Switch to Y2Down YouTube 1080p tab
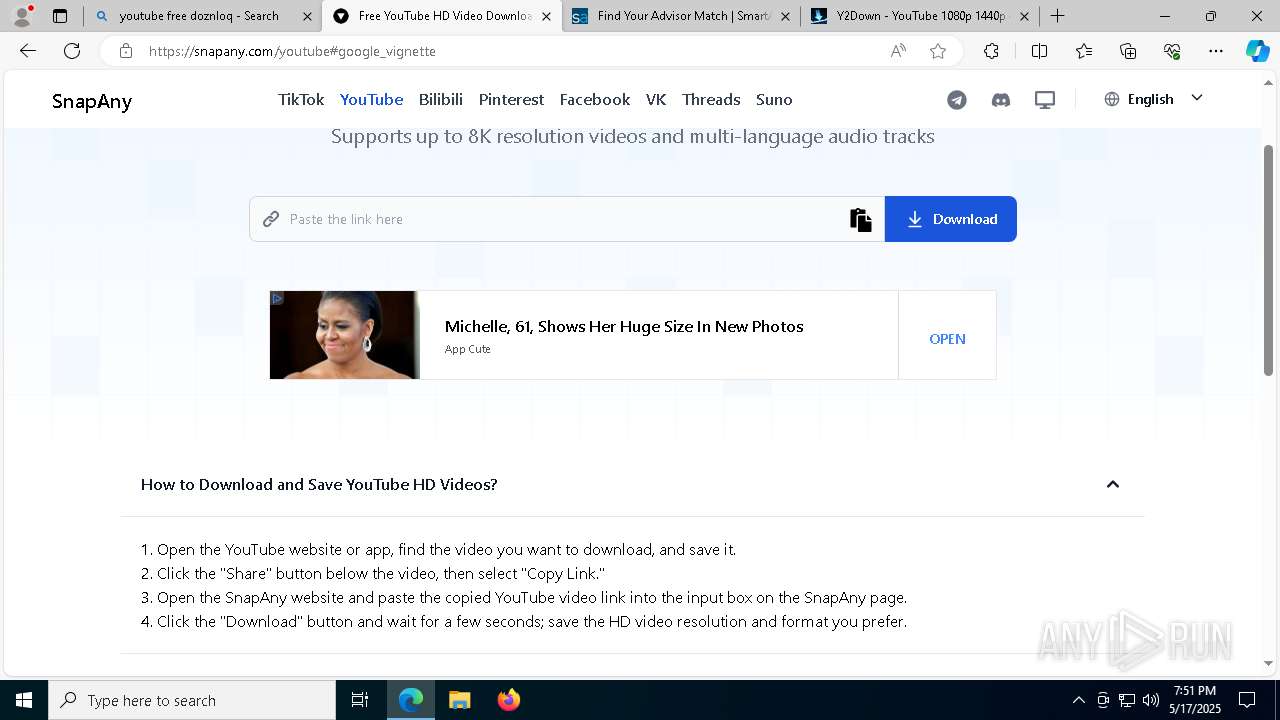1280x720 pixels. 919,16
